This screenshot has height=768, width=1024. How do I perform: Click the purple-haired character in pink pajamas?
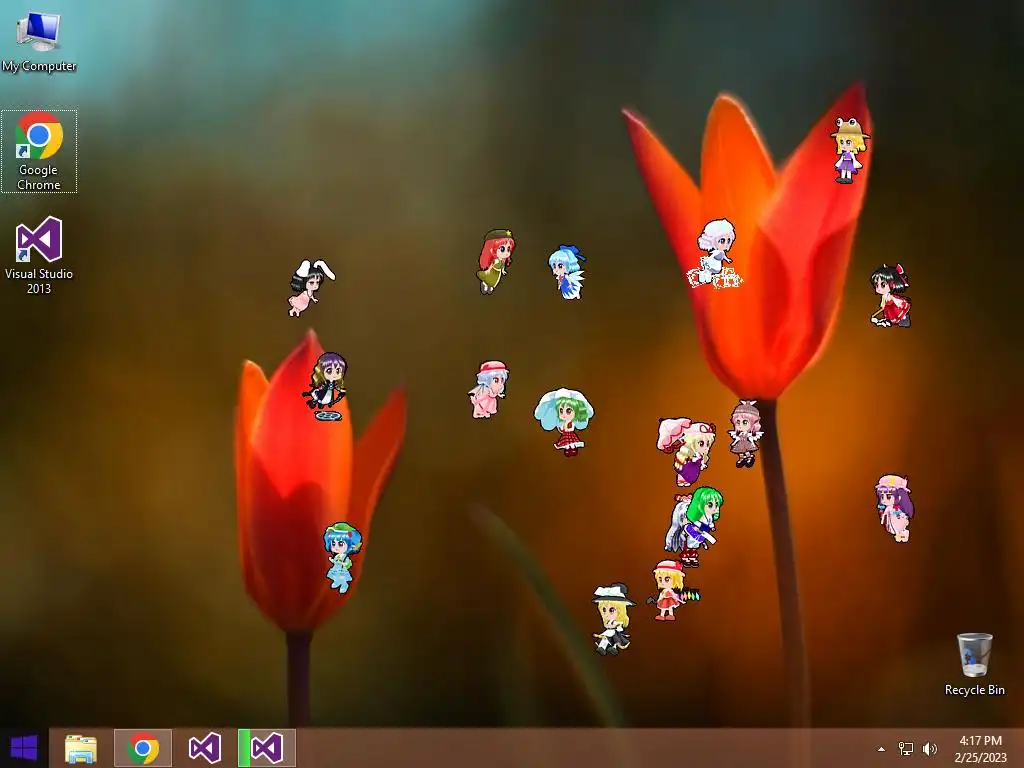895,508
